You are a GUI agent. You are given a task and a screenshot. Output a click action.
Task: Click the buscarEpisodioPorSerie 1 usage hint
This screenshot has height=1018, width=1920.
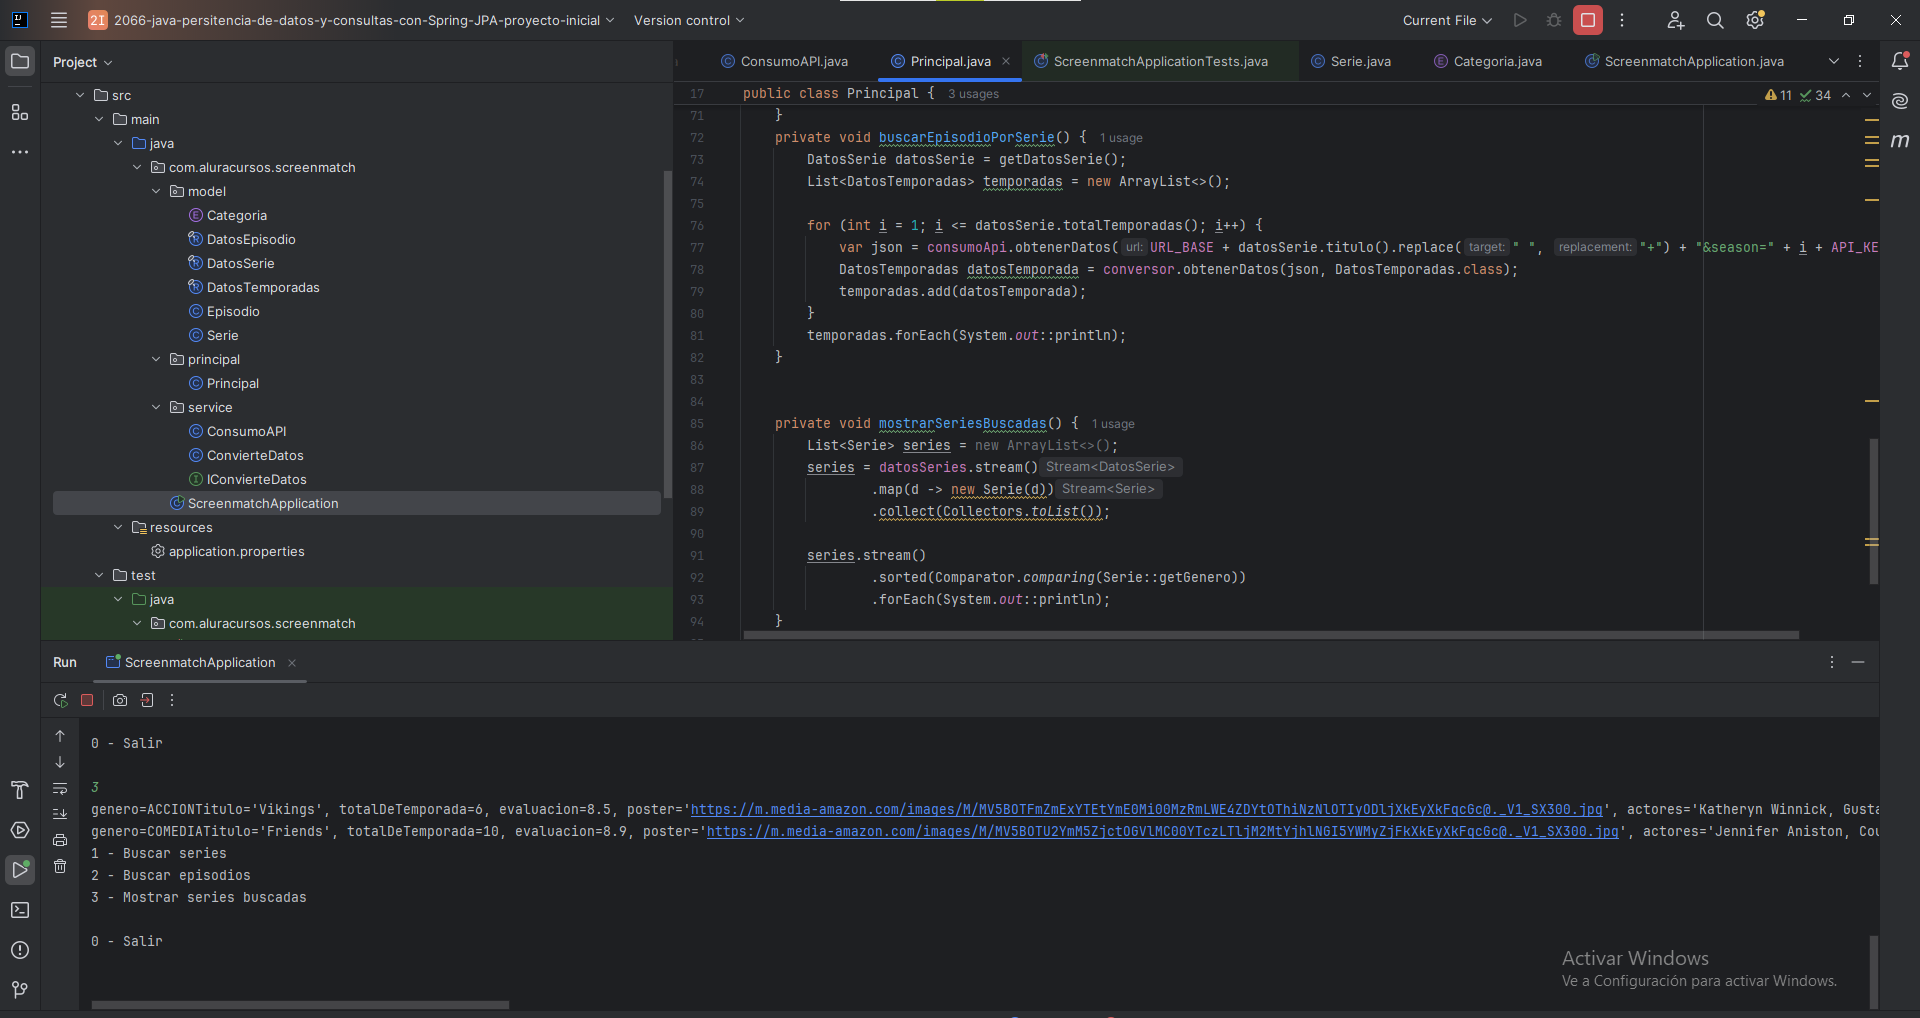[1120, 138]
